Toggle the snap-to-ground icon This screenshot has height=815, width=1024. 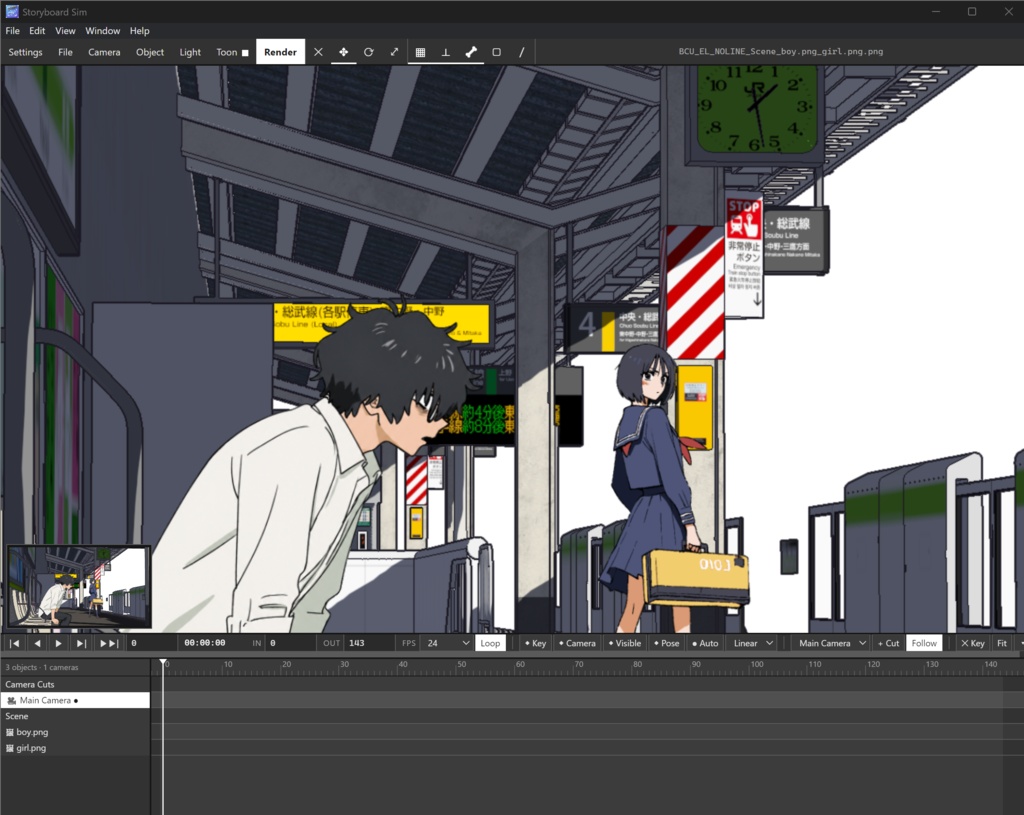click(x=445, y=52)
